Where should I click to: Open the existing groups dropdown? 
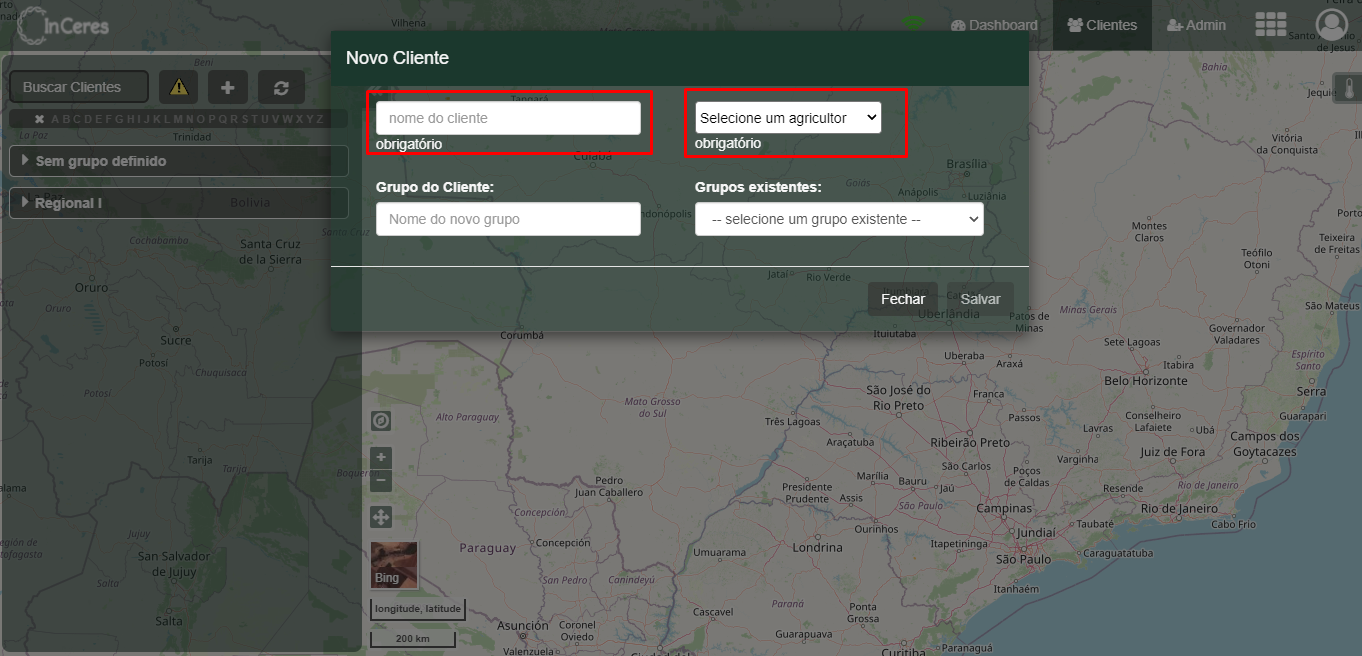coord(839,219)
